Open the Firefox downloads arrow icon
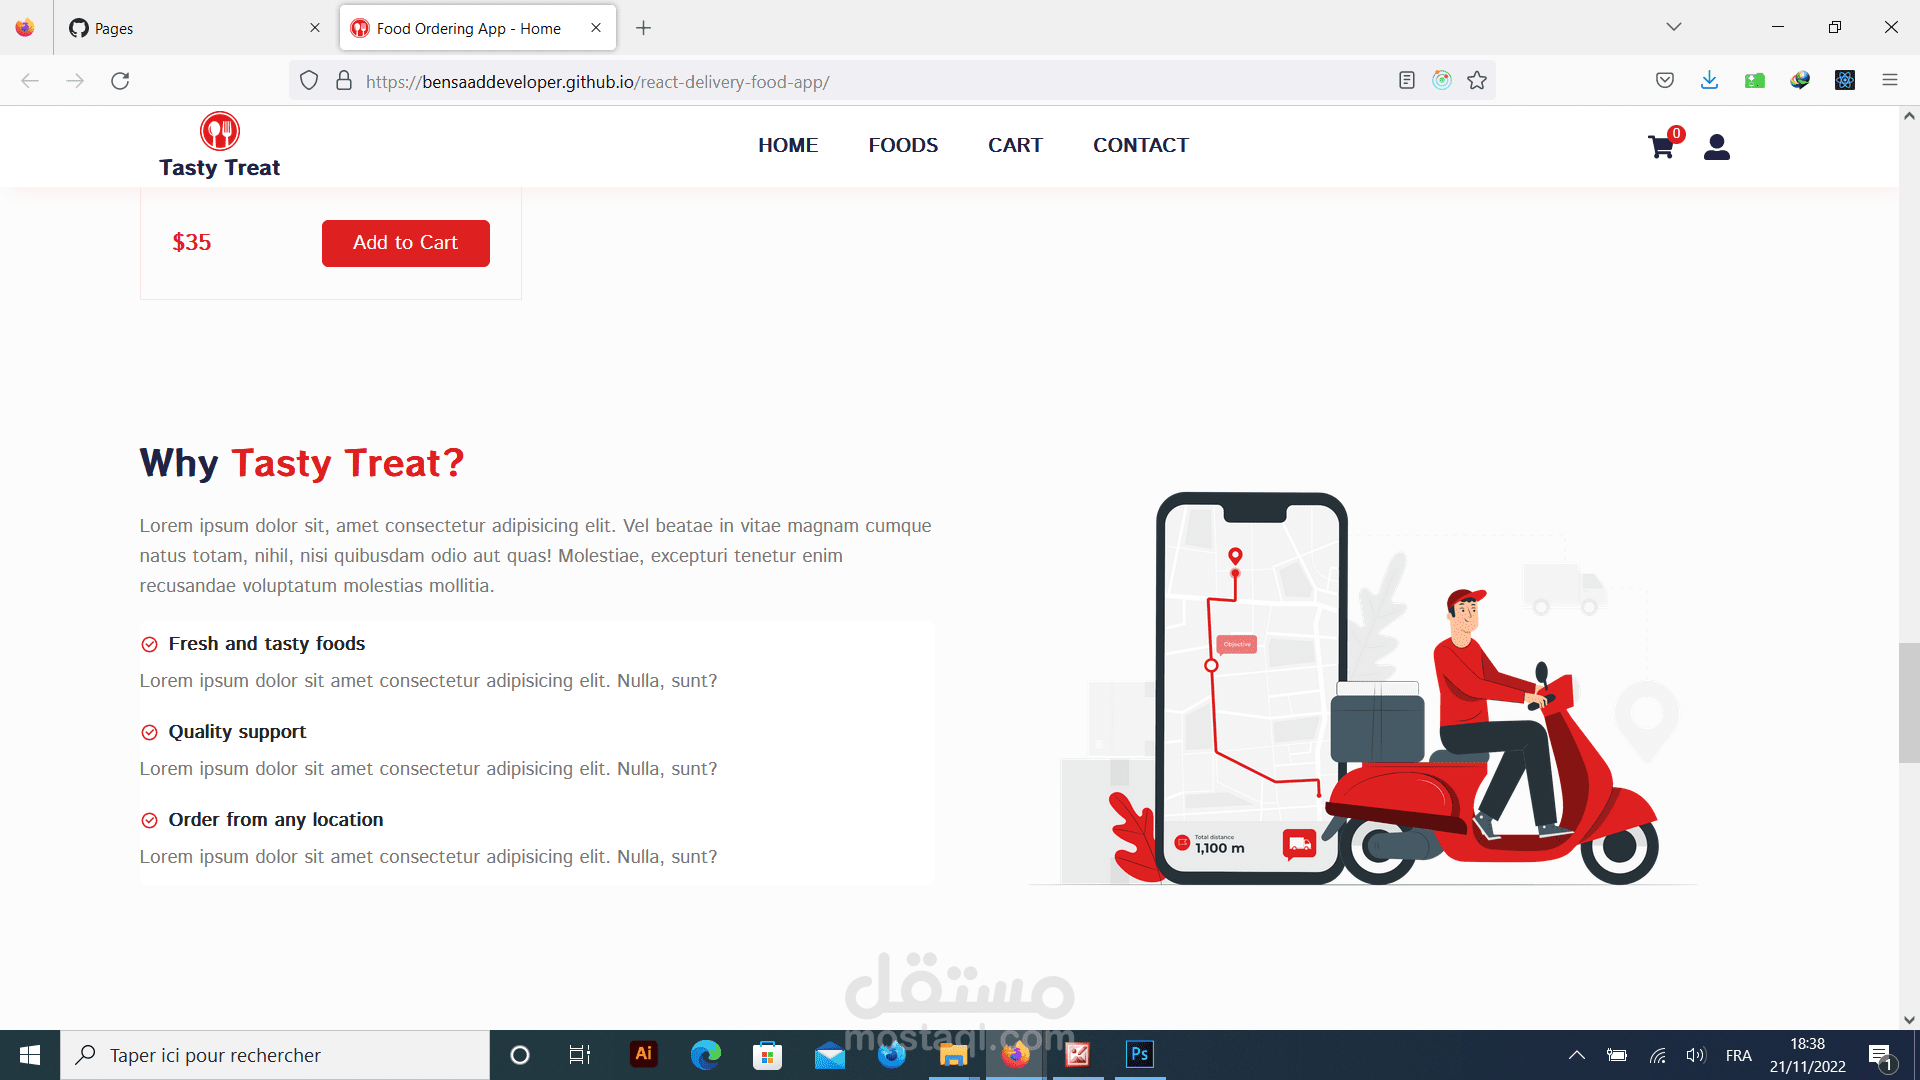This screenshot has width=1920, height=1080. tap(1709, 81)
